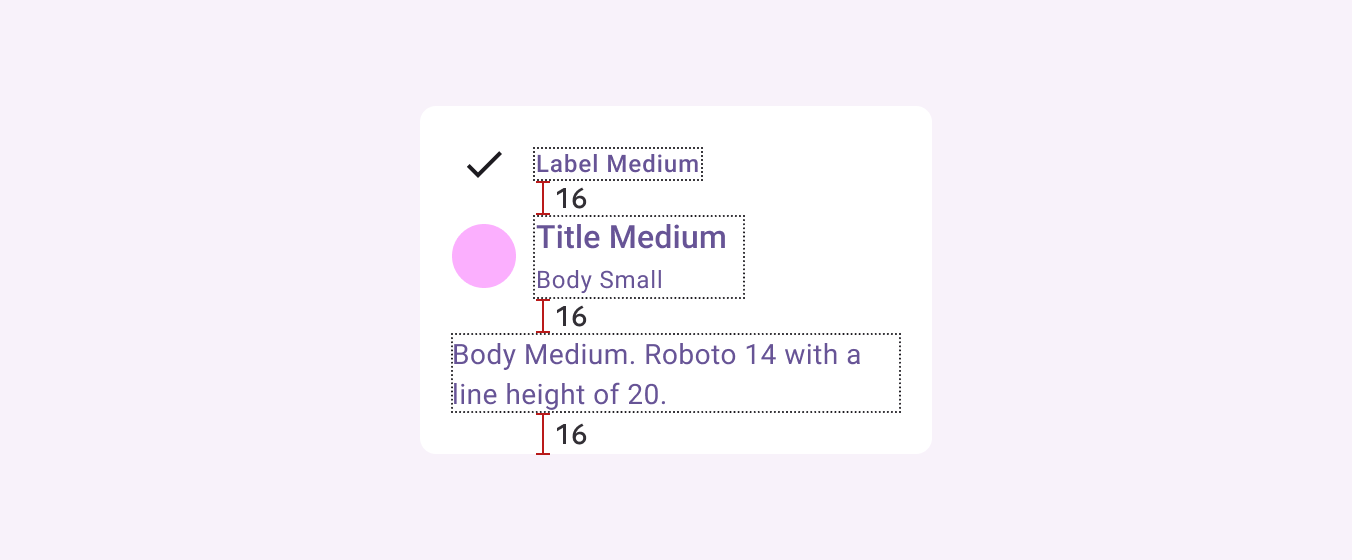Click the Body Small subtitle text
Viewport: 1352px width, 560px height.
(600, 280)
